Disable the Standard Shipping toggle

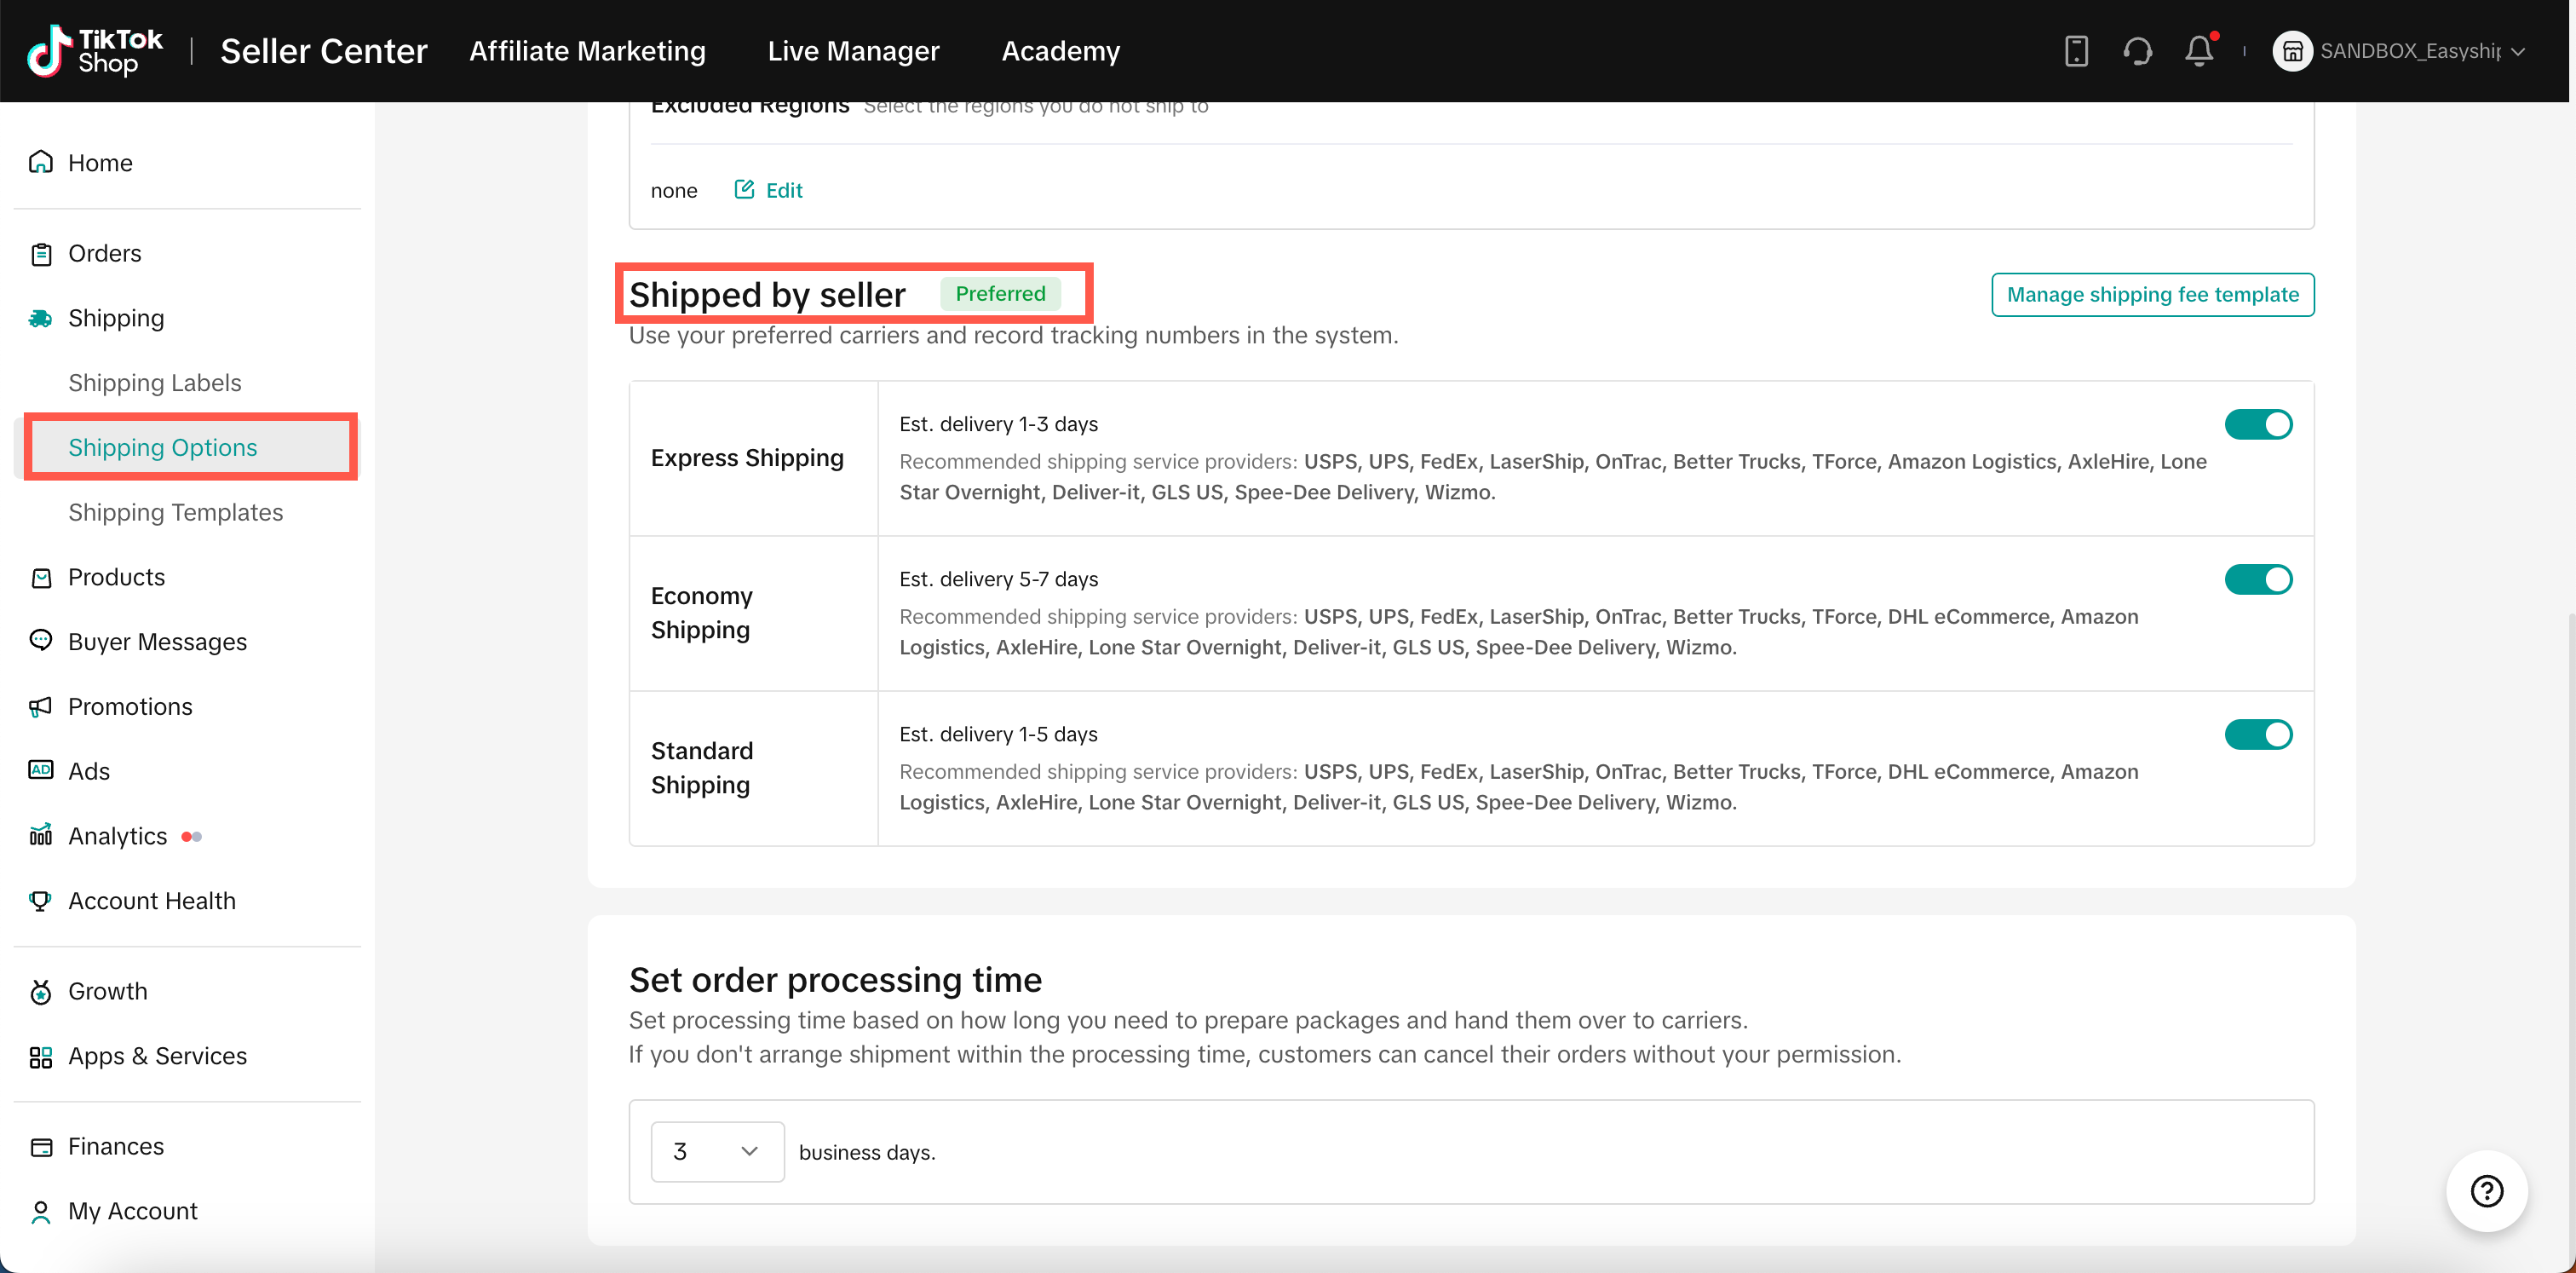[2258, 734]
